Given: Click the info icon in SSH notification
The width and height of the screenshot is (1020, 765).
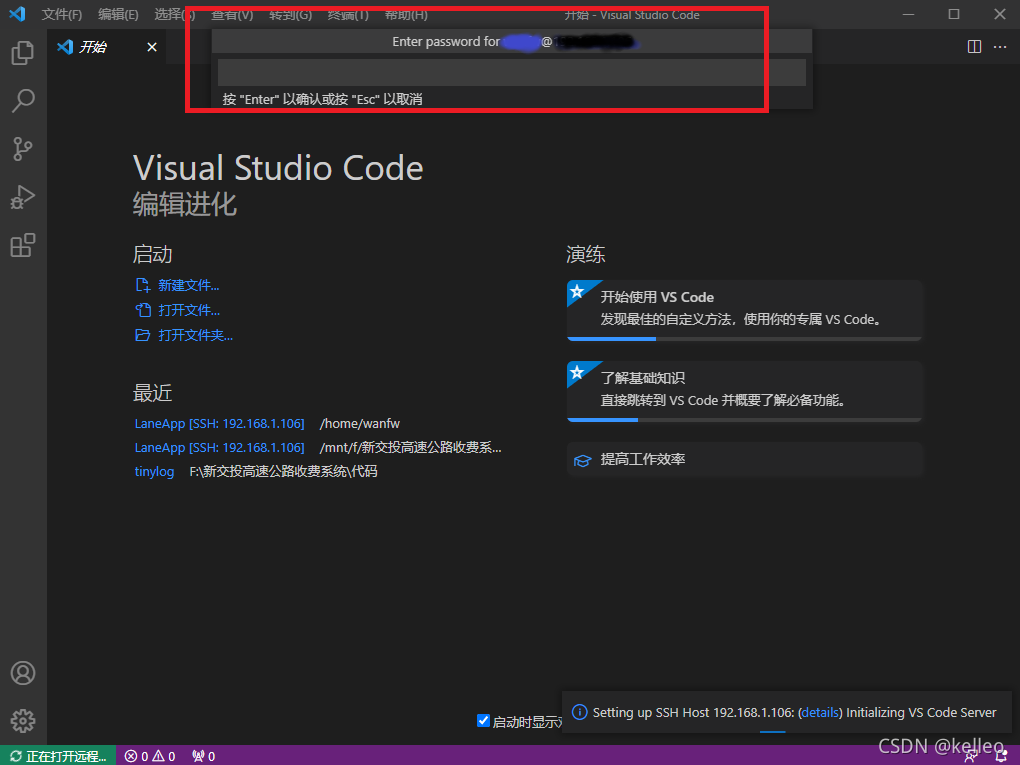Looking at the screenshot, I should point(579,712).
